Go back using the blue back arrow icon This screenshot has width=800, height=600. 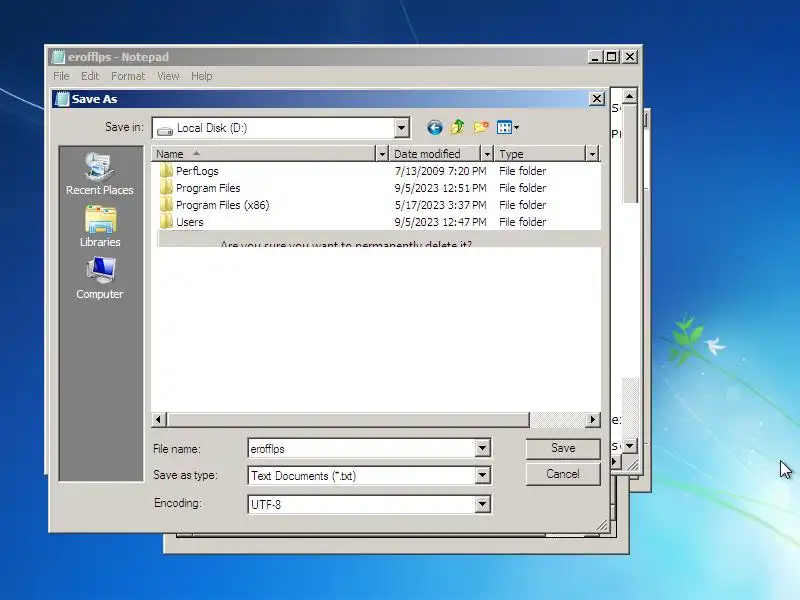tap(435, 128)
